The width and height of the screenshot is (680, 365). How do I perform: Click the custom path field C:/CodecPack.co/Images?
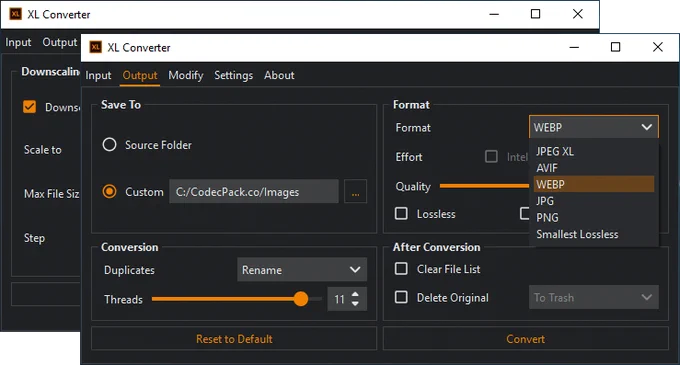pos(254,191)
